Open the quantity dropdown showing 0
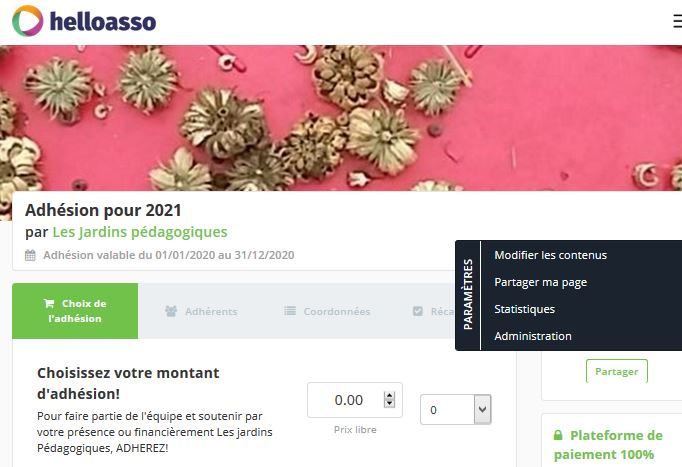The height and width of the screenshot is (467, 682). (455, 409)
